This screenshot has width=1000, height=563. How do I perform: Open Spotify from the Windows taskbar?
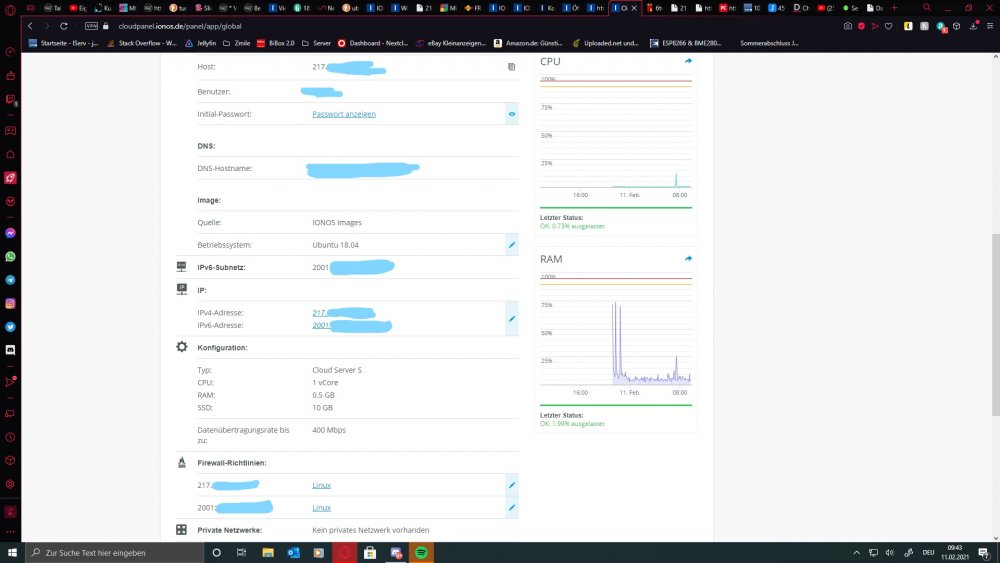click(421, 553)
